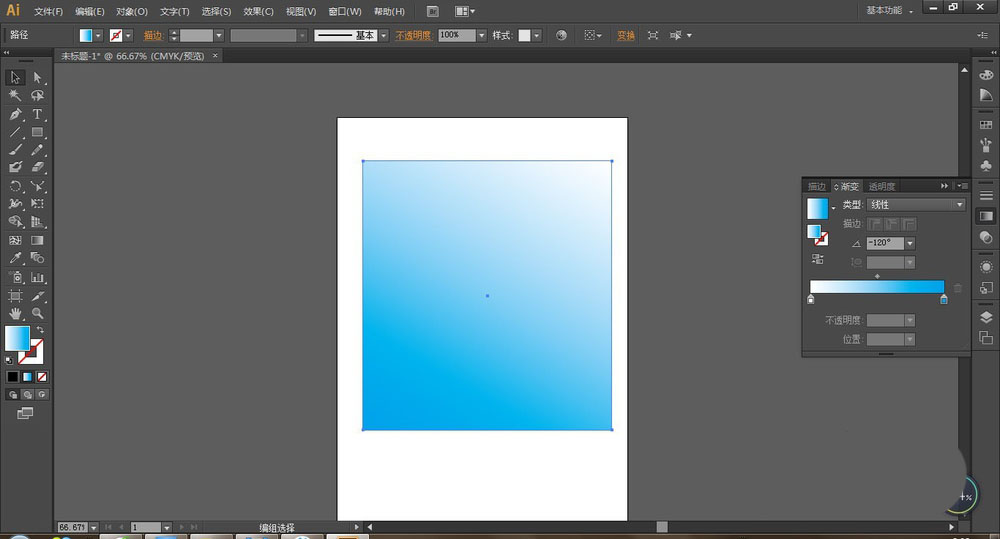The height and width of the screenshot is (539, 1000).
Task: Open the 效果(C) menu
Action: (x=258, y=11)
